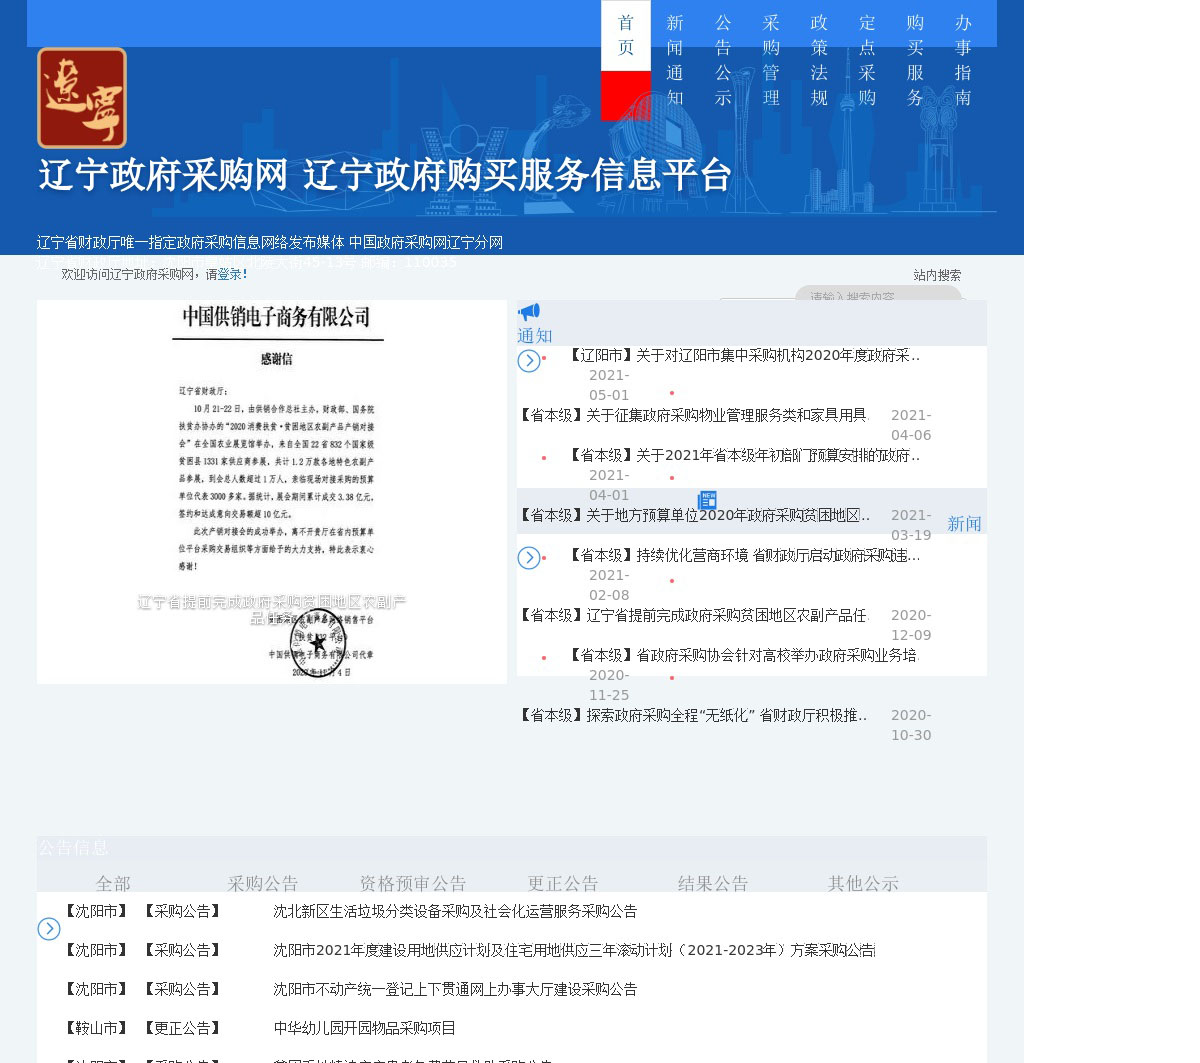The width and height of the screenshot is (1200, 1063).
Task: Click the 2020-12-09 date text
Action: coord(911,625)
